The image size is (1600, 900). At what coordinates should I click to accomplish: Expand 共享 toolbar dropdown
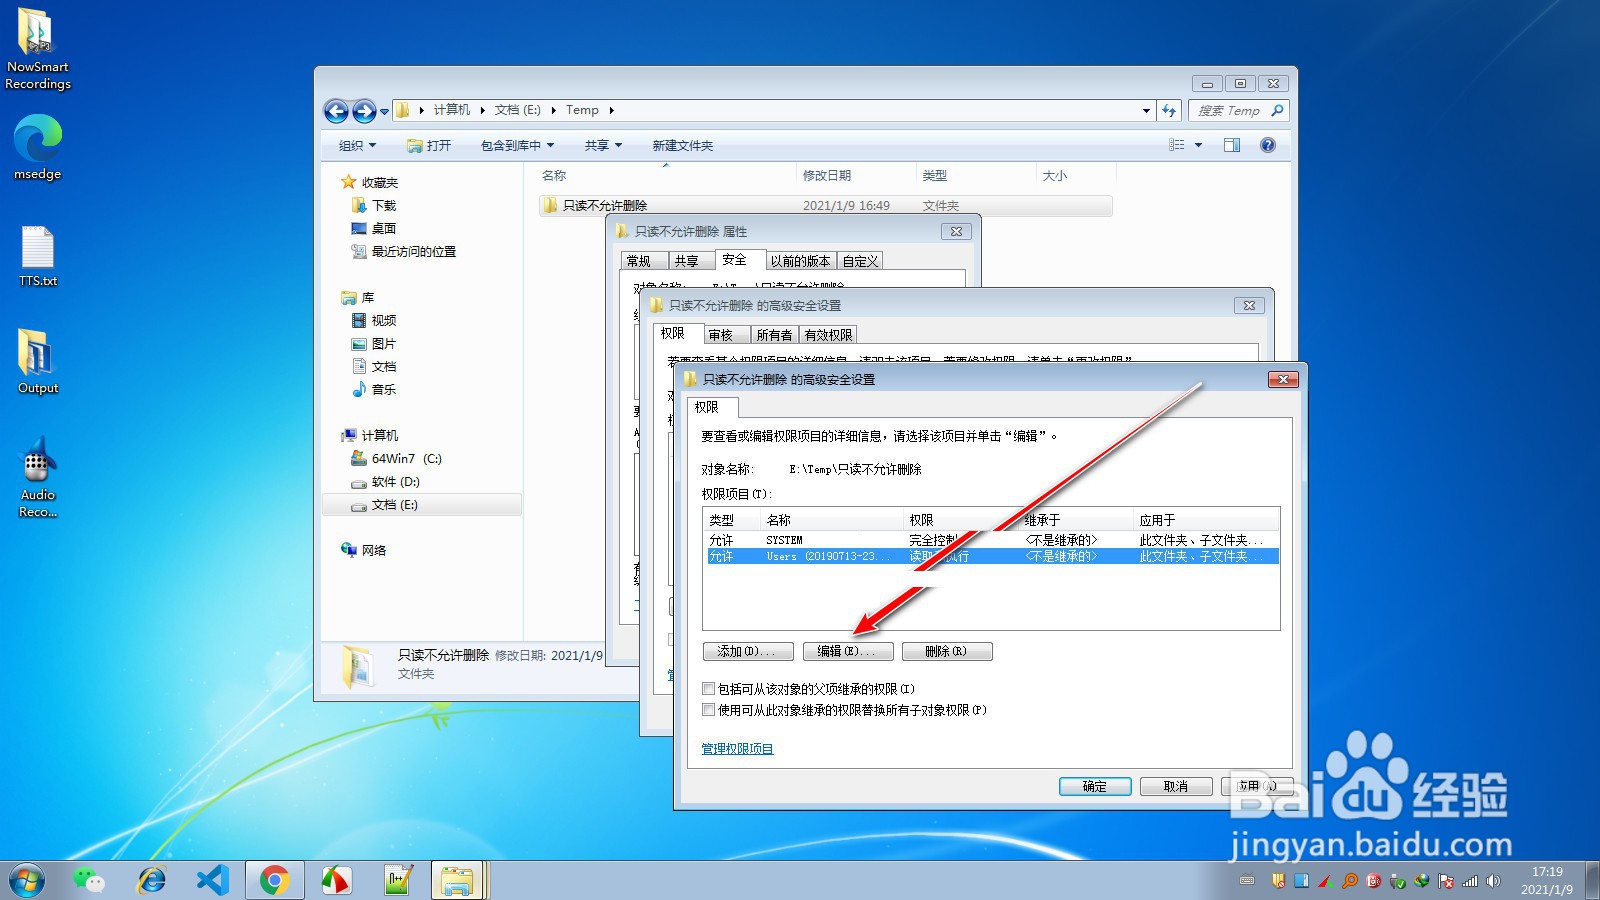coord(603,145)
